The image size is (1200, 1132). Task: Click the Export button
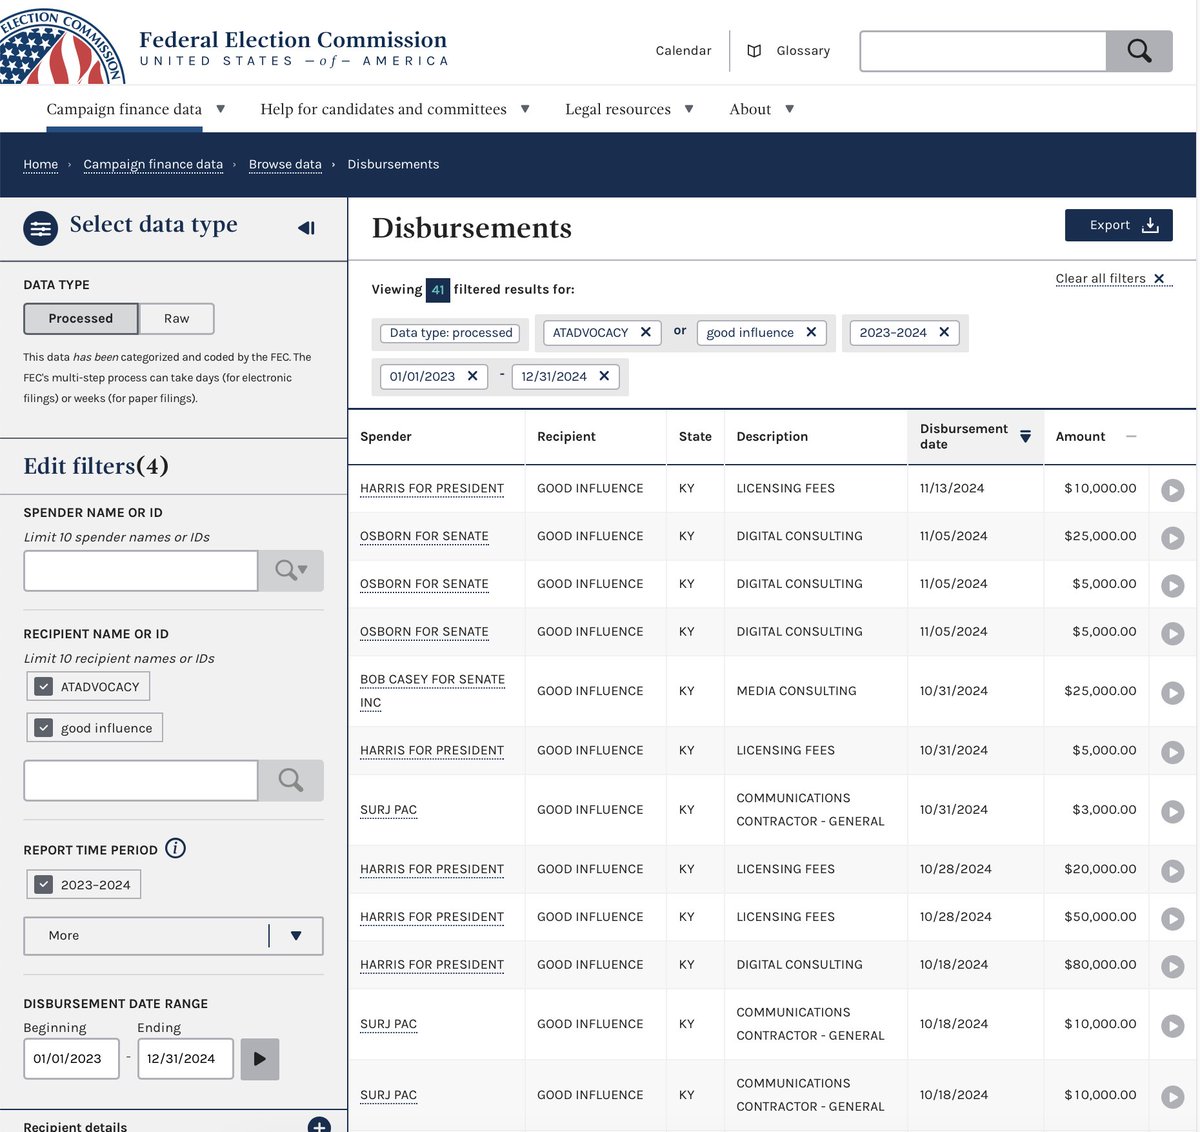(x=1119, y=225)
